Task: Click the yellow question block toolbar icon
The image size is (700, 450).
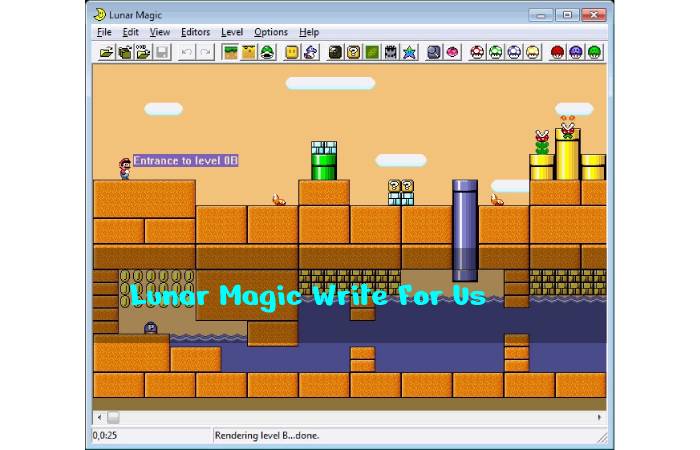Action: coord(354,52)
